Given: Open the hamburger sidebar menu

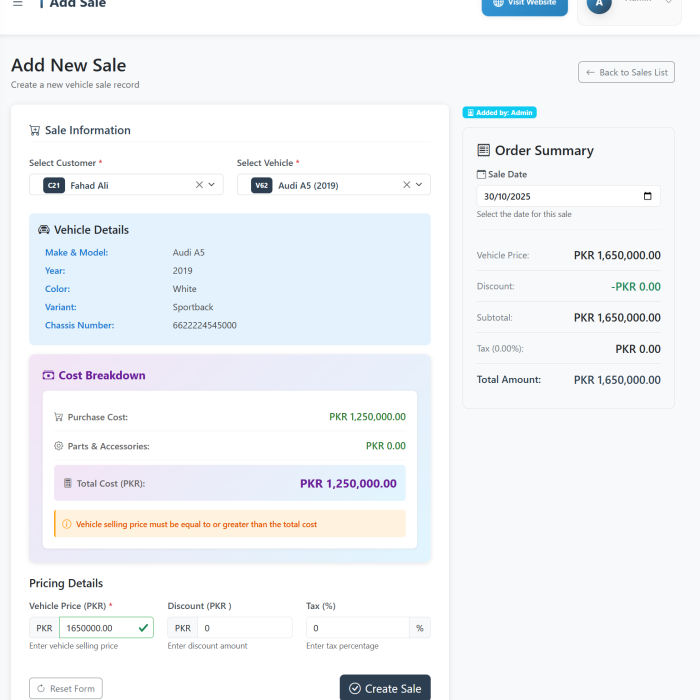Looking at the screenshot, I should tap(17, 4).
